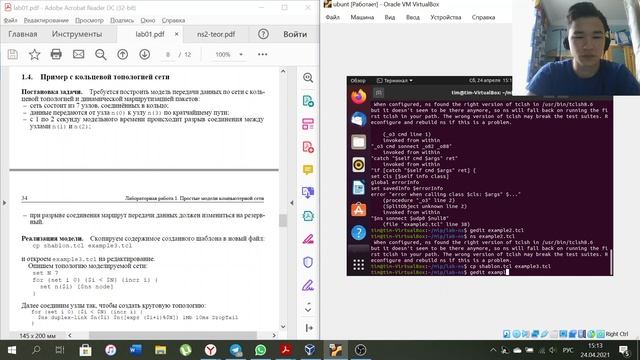
Task: Open Rhythmbox in the Ubuntu dock
Action: [359, 165]
